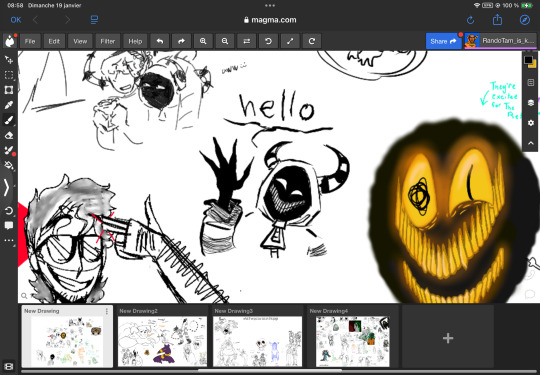Open the RandoTam_is_k... user profile
540x375 pixels.
[x=500, y=41]
